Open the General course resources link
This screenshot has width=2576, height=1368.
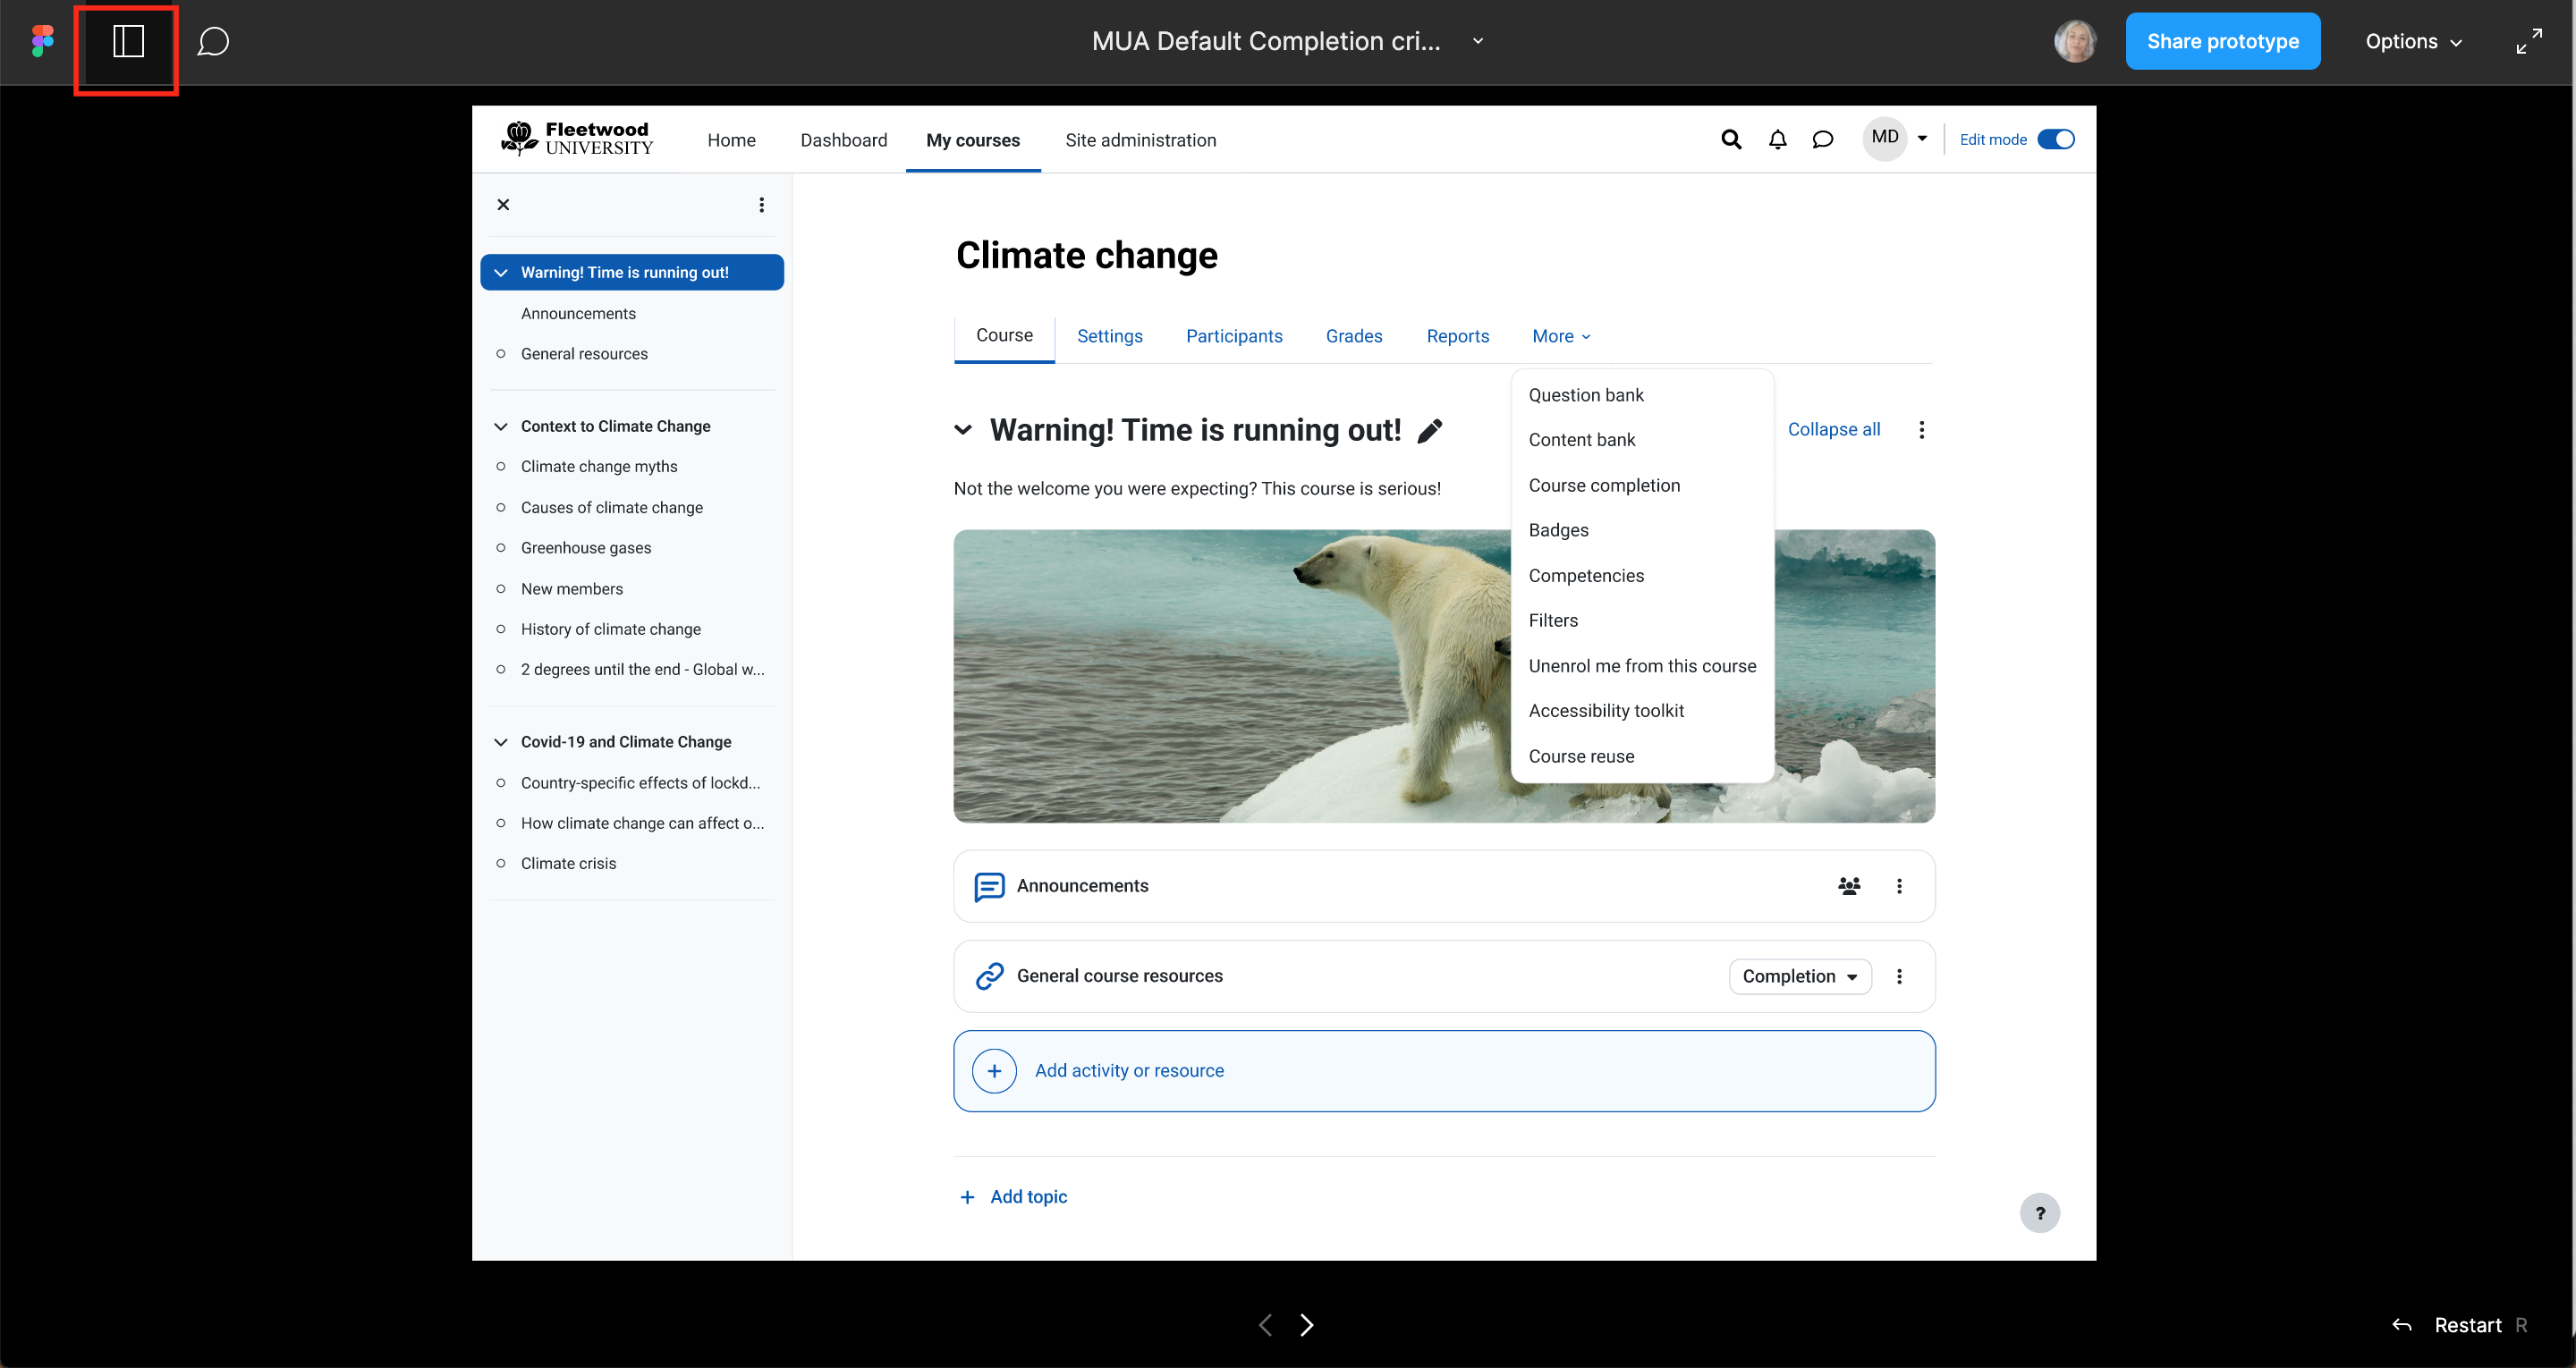(1119, 976)
